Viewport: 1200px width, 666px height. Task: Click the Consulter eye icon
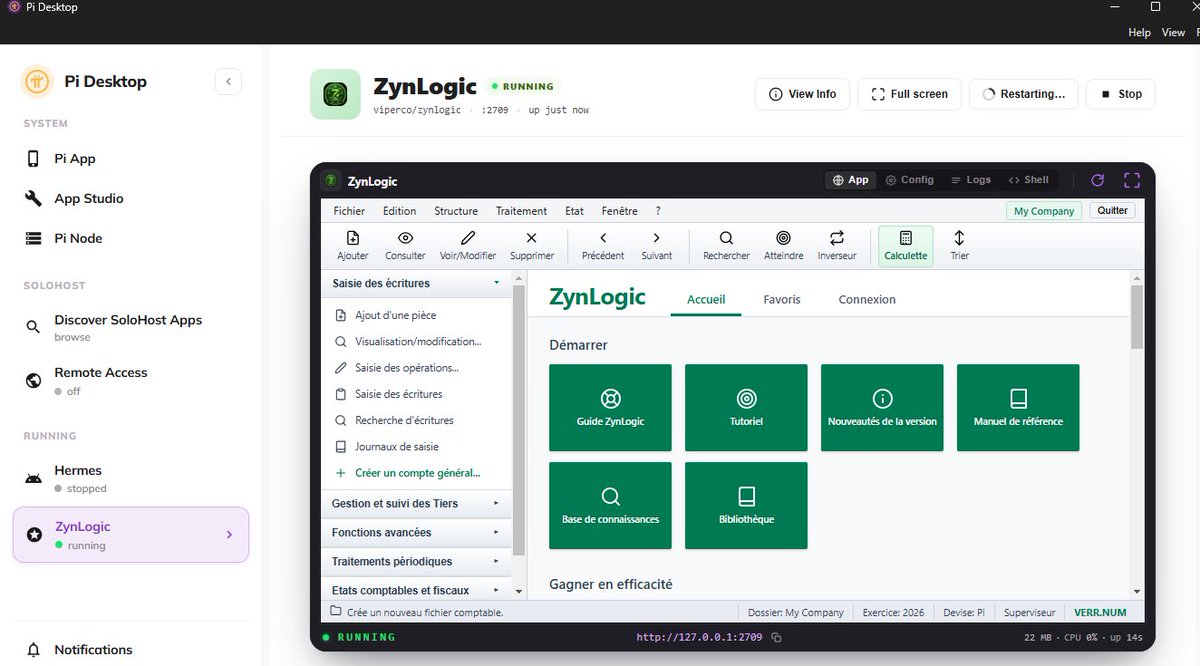pyautogui.click(x=405, y=238)
